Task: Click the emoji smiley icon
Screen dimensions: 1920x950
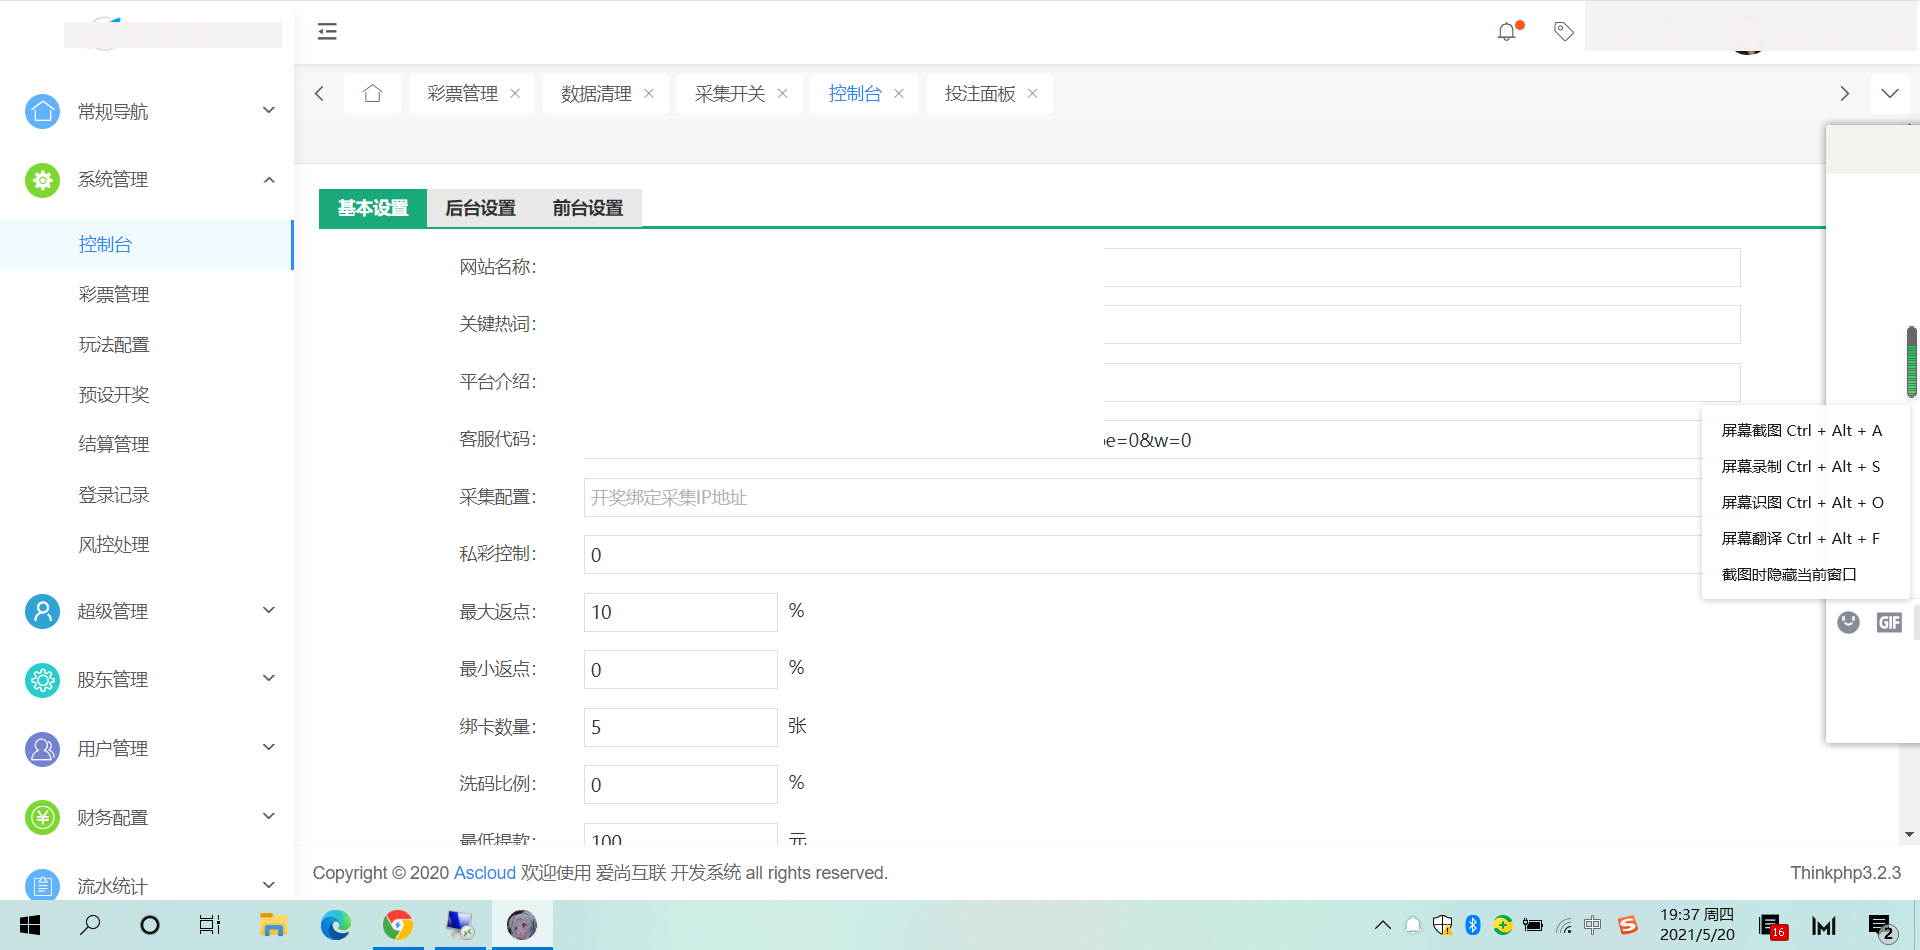Action: click(1848, 623)
